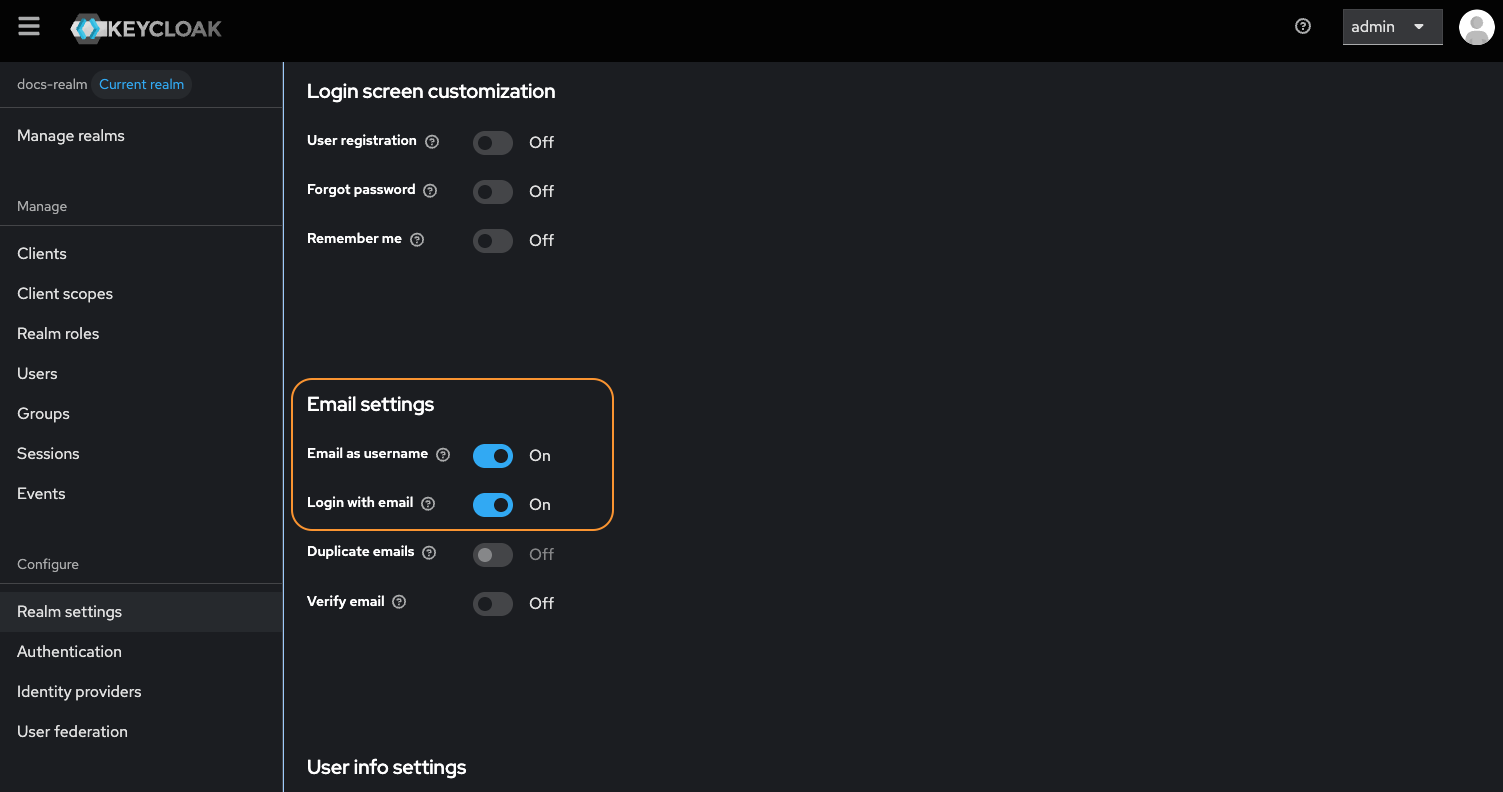The image size is (1503, 792).
Task: Go to Clients in sidebar
Action: coord(42,254)
